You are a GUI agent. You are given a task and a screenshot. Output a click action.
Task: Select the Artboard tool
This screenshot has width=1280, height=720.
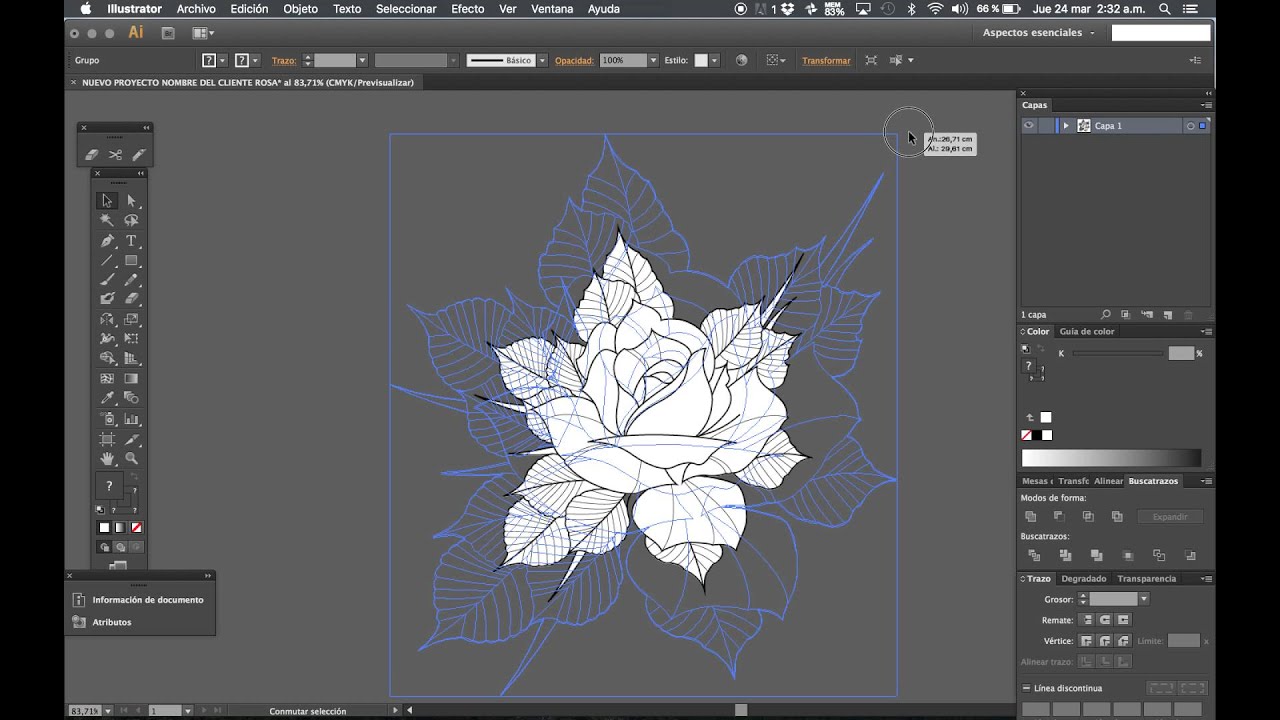click(107, 439)
